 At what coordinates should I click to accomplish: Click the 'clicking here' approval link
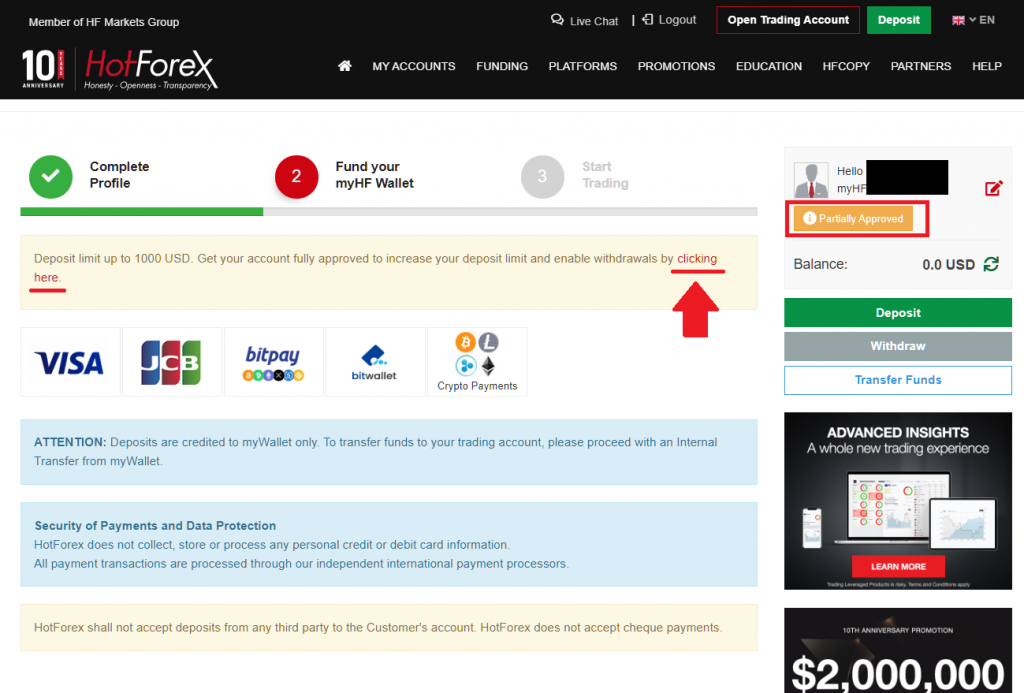point(697,259)
